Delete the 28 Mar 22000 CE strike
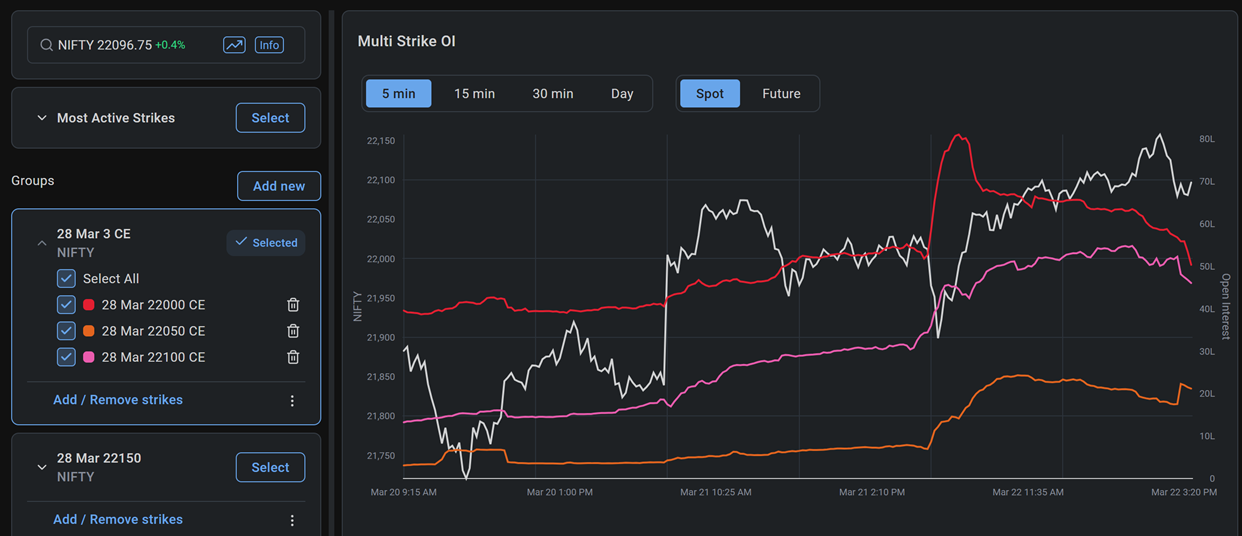This screenshot has width=1242, height=536. [293, 305]
